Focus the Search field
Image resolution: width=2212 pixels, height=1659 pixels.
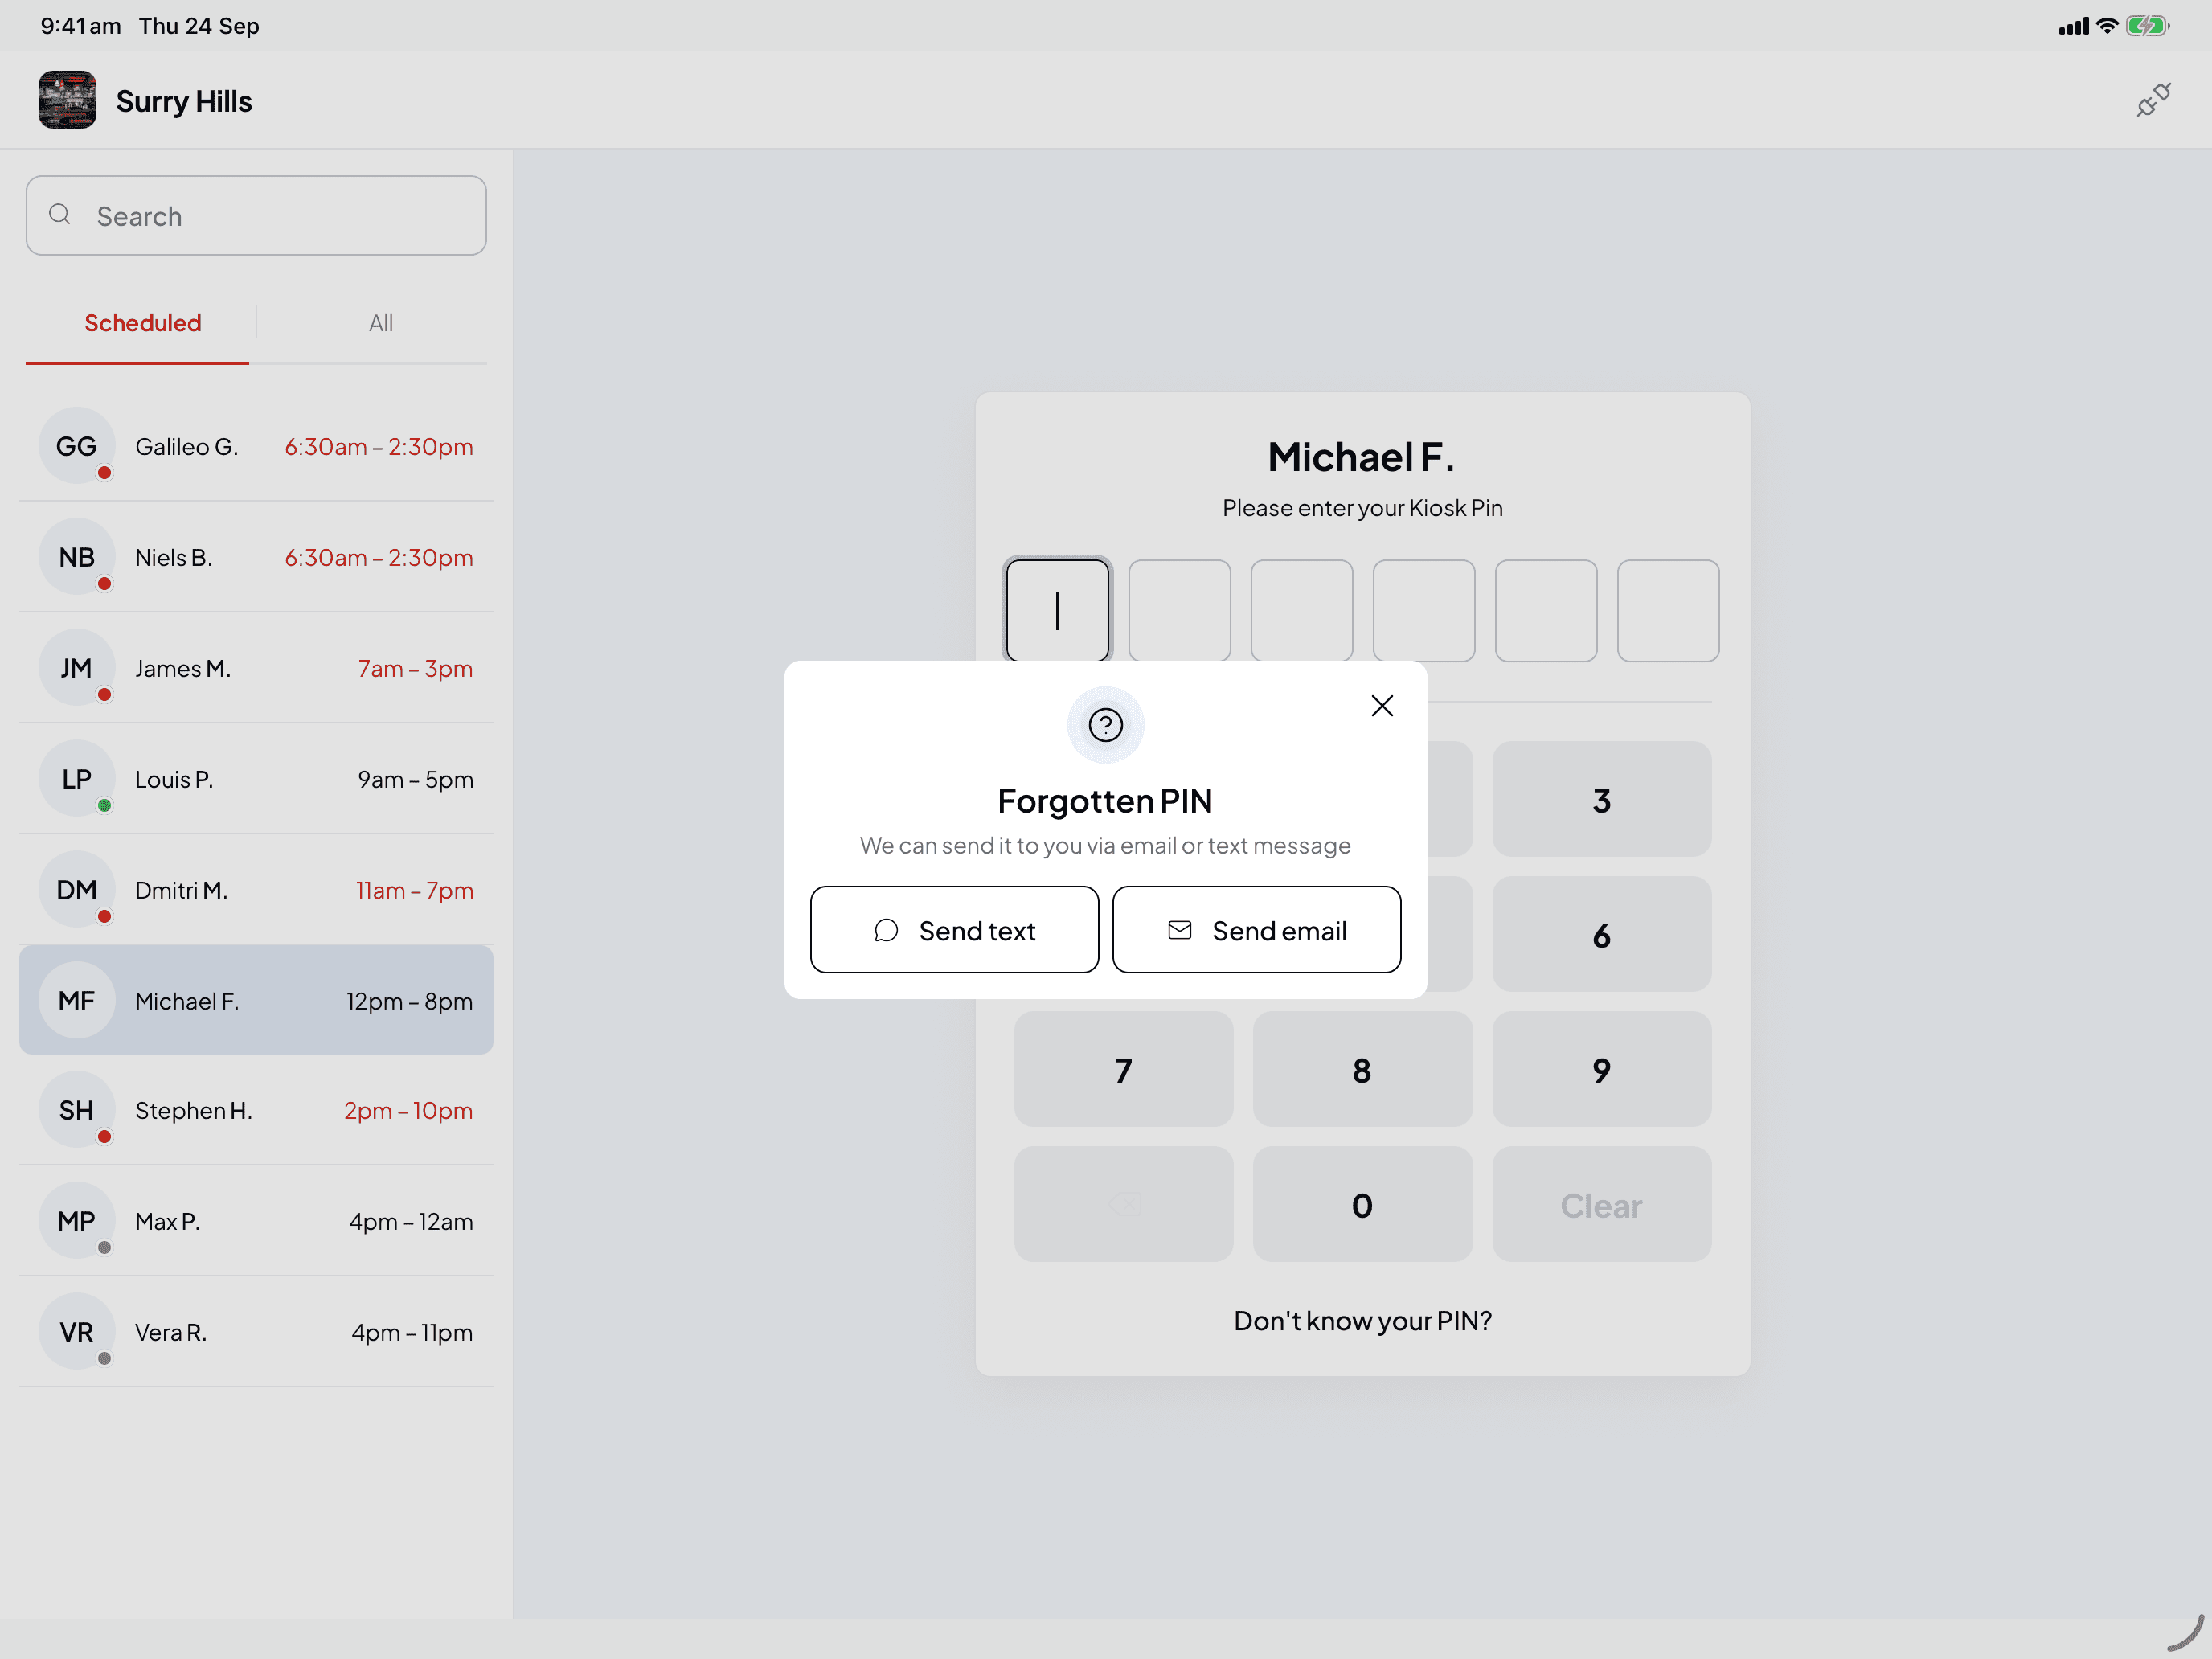[256, 216]
